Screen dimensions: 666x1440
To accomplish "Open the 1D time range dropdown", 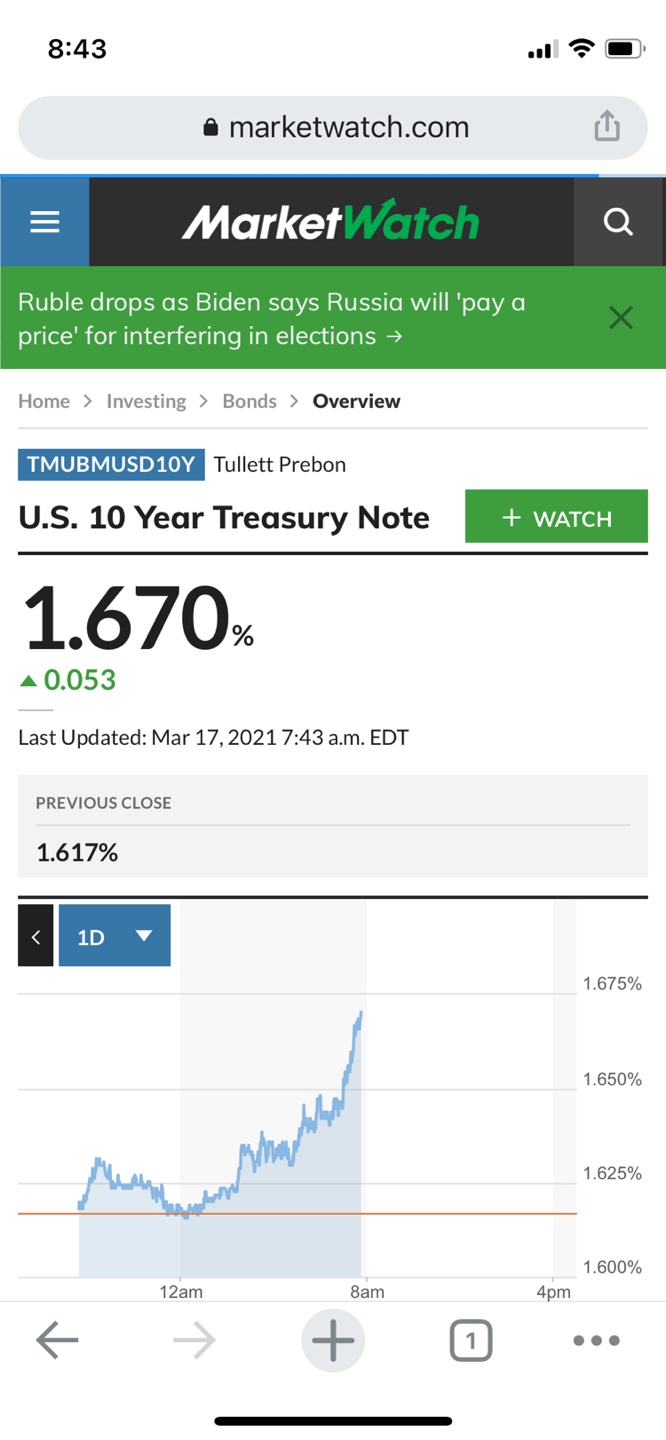I will coord(114,936).
